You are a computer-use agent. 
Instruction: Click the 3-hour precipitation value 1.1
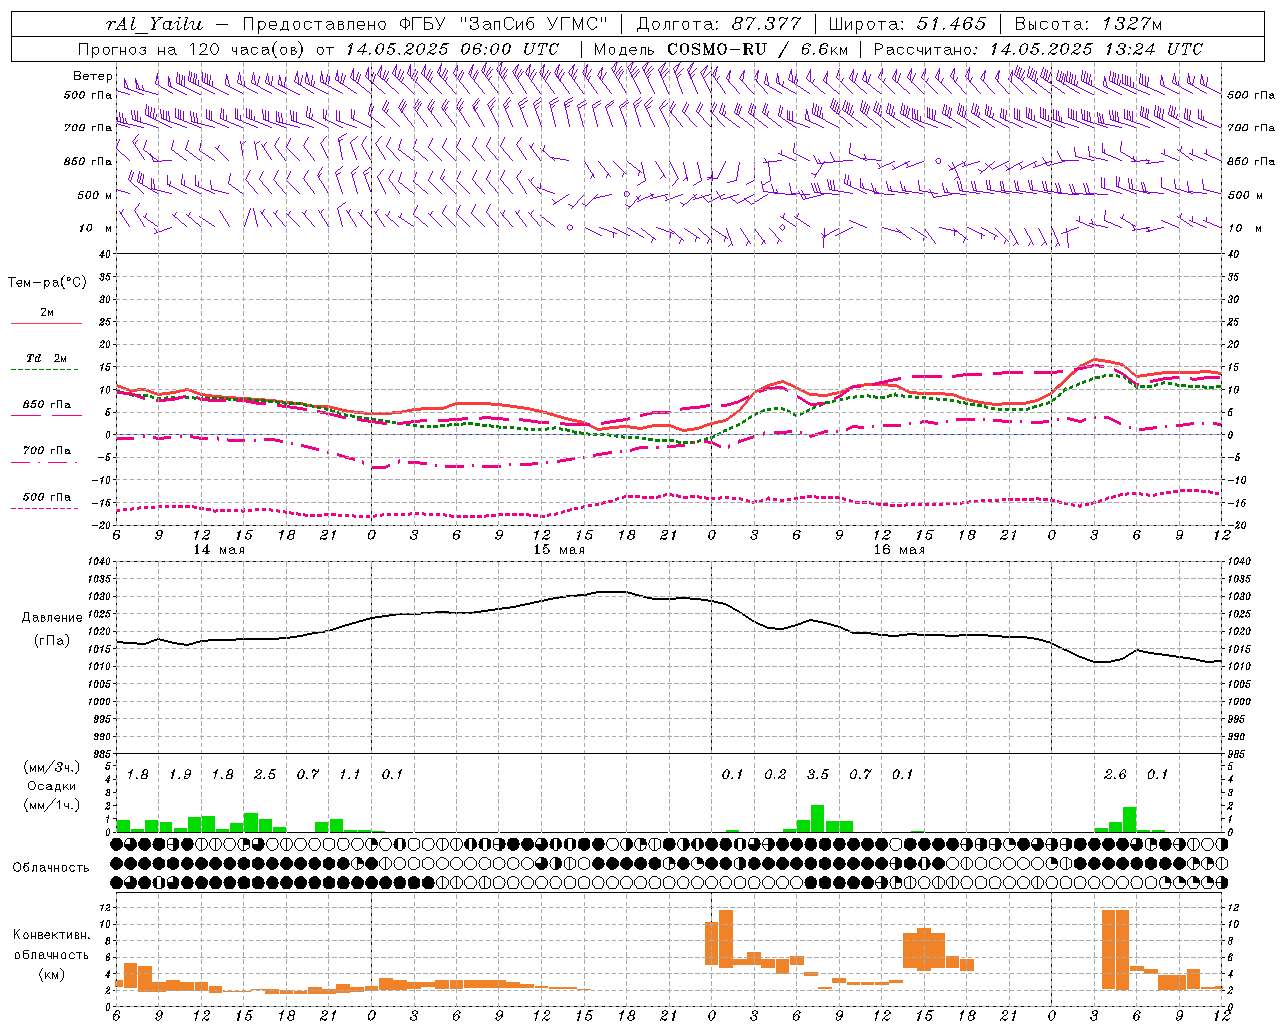pos(349,775)
